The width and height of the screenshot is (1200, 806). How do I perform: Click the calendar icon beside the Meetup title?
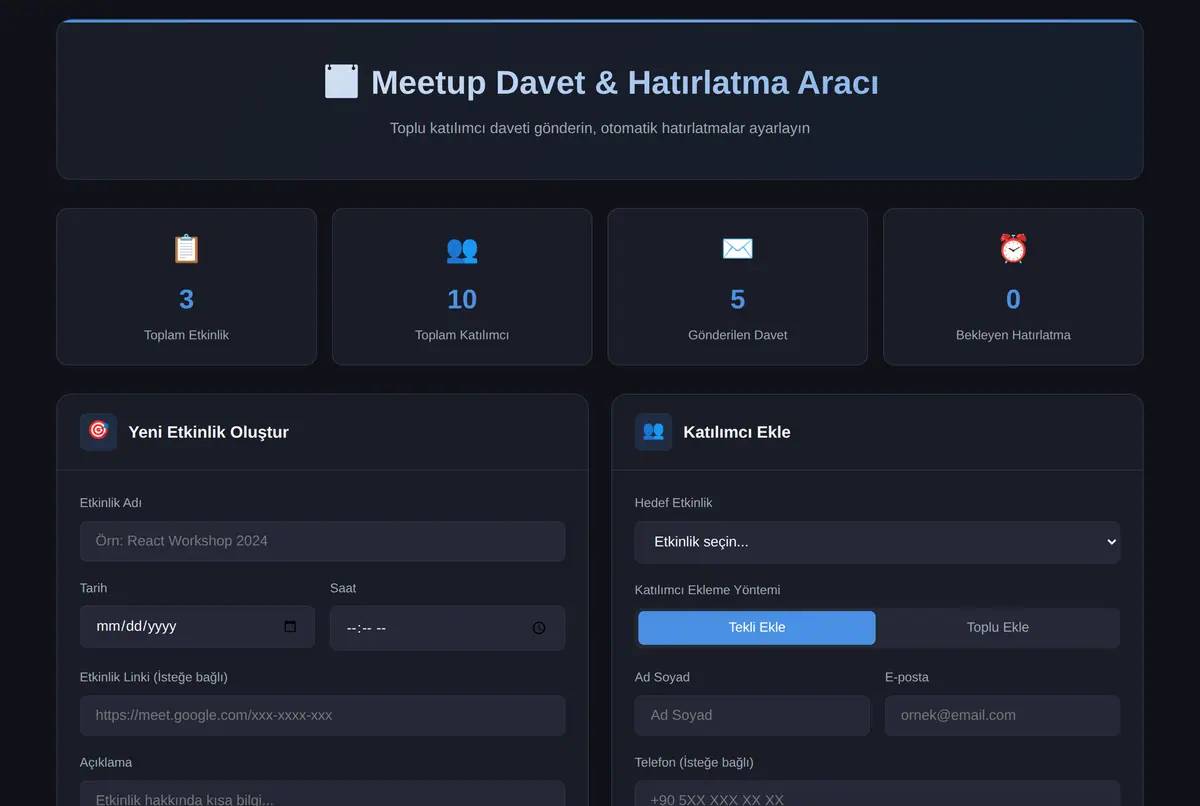tap(341, 81)
